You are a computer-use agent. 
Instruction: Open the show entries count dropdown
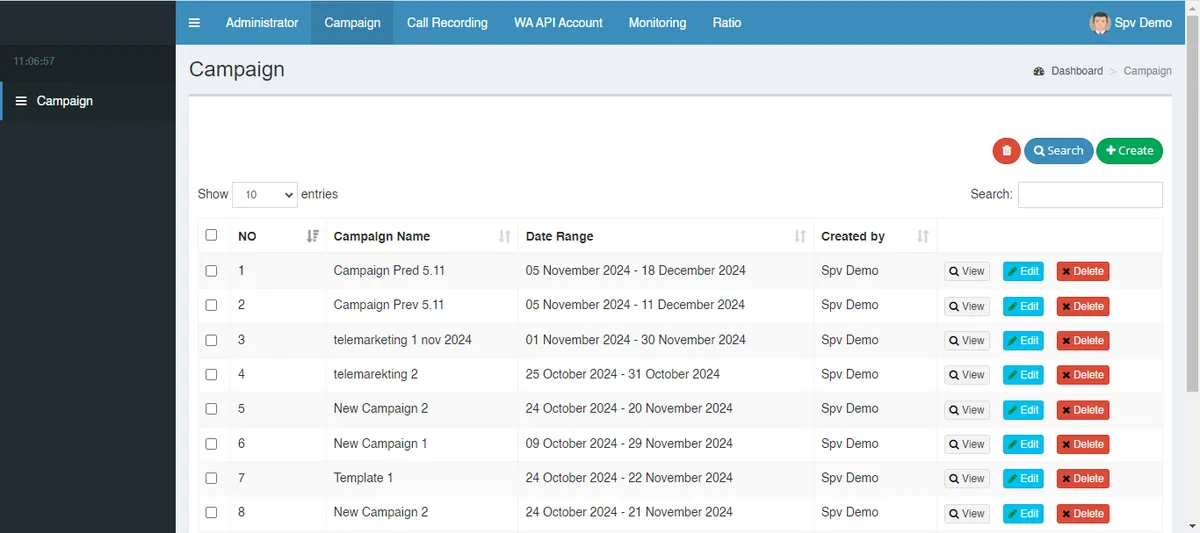(x=265, y=195)
